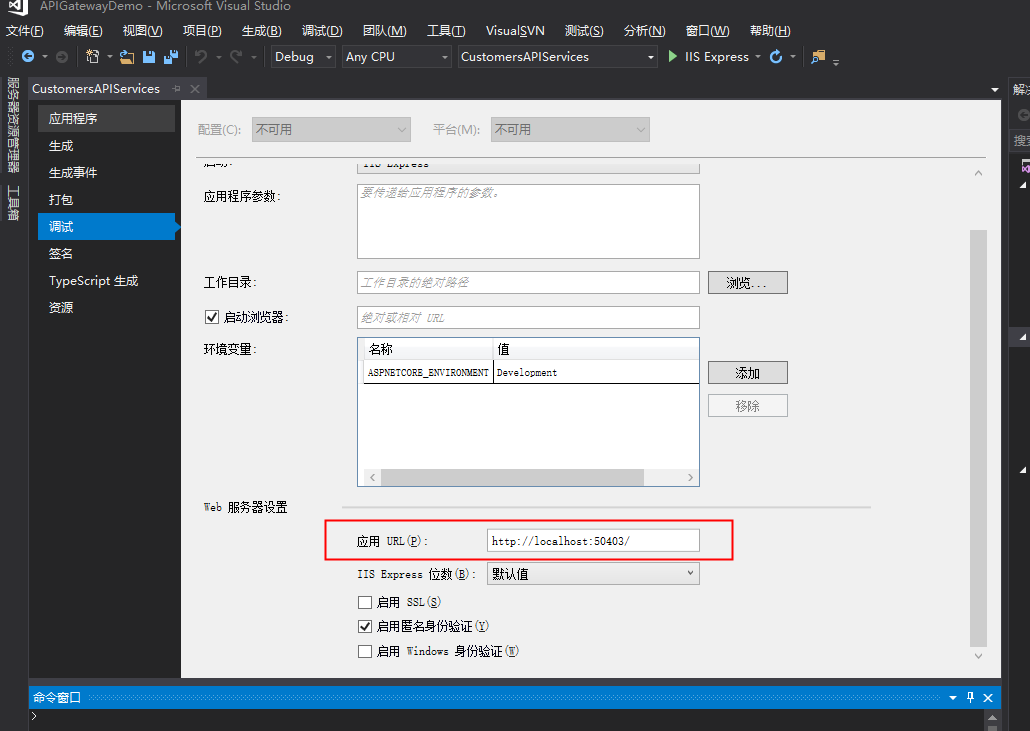Viewport: 1030px width, 731px height.
Task: Select the TypeScript 生成 properties page
Action: coord(106,280)
